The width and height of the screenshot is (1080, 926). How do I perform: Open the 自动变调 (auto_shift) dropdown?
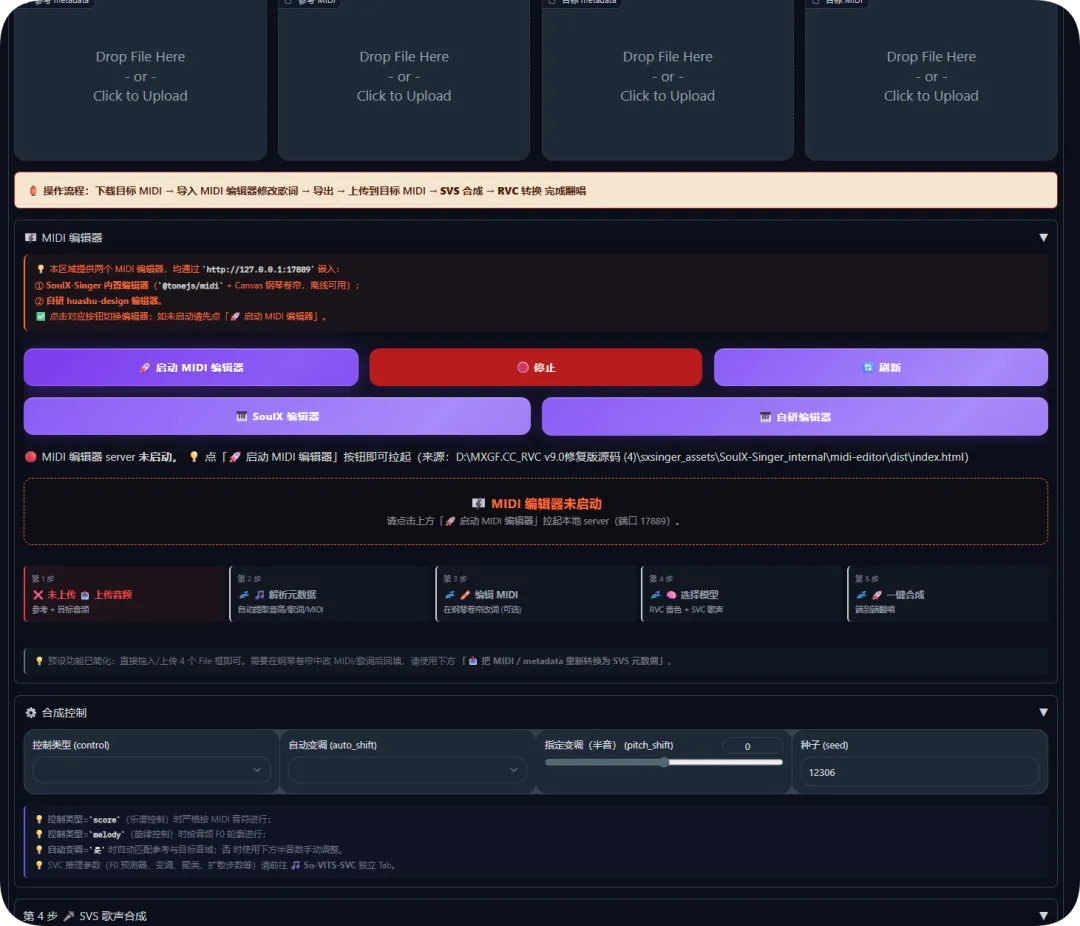[407, 770]
